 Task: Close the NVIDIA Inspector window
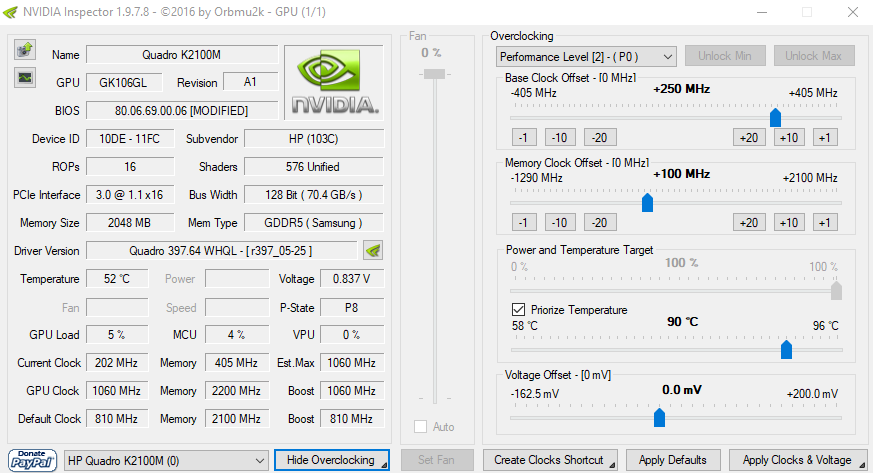tap(852, 12)
